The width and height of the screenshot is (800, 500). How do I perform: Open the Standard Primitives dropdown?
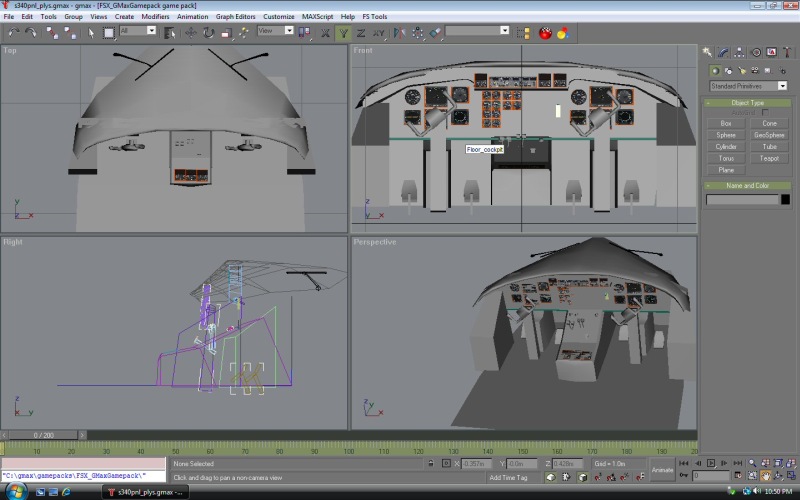coord(747,86)
